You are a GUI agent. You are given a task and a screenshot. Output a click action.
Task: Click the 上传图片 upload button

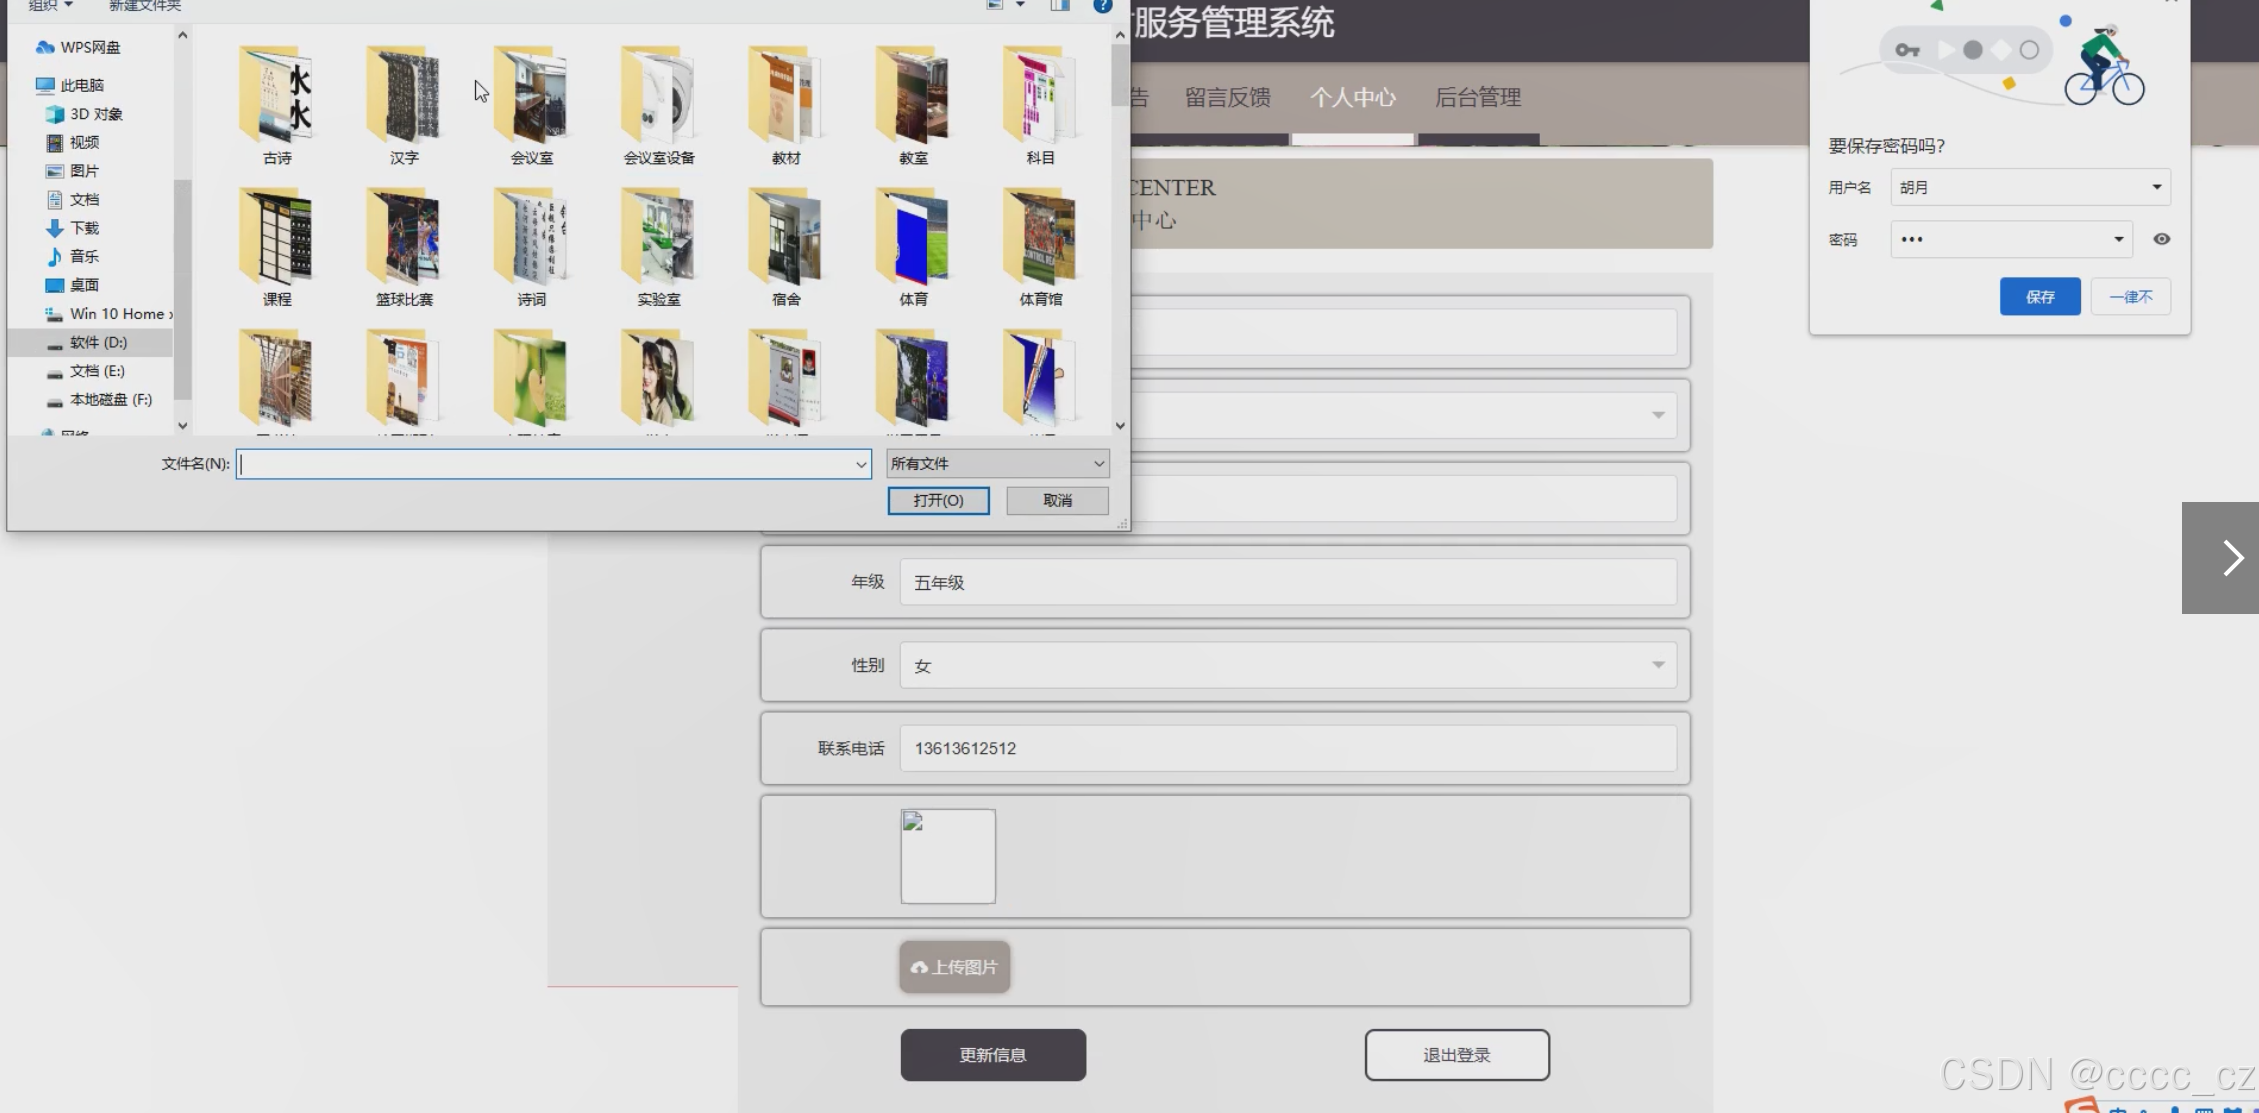(954, 967)
